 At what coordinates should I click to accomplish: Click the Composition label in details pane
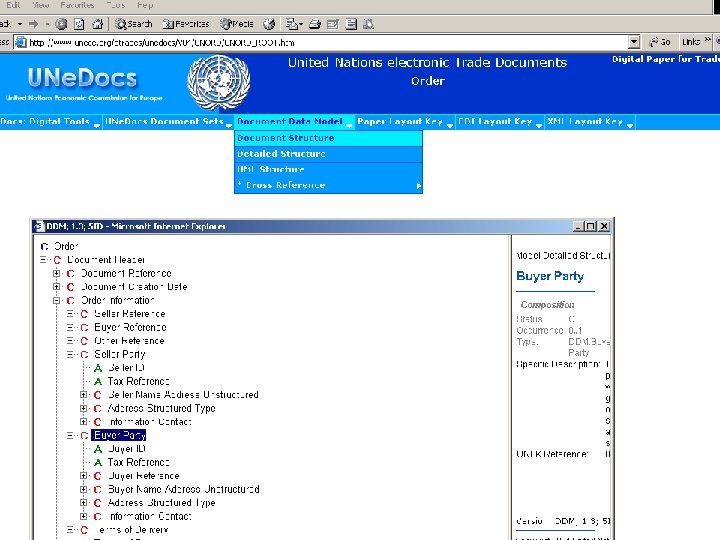(547, 305)
